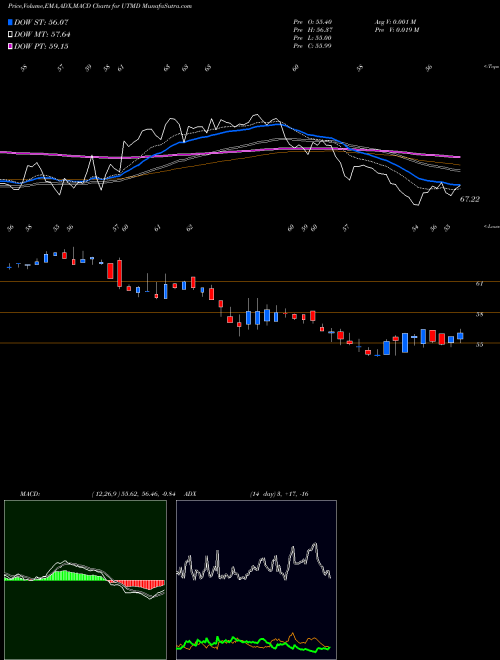
Task: Click the MACD: heading label
Action: pos(29,494)
